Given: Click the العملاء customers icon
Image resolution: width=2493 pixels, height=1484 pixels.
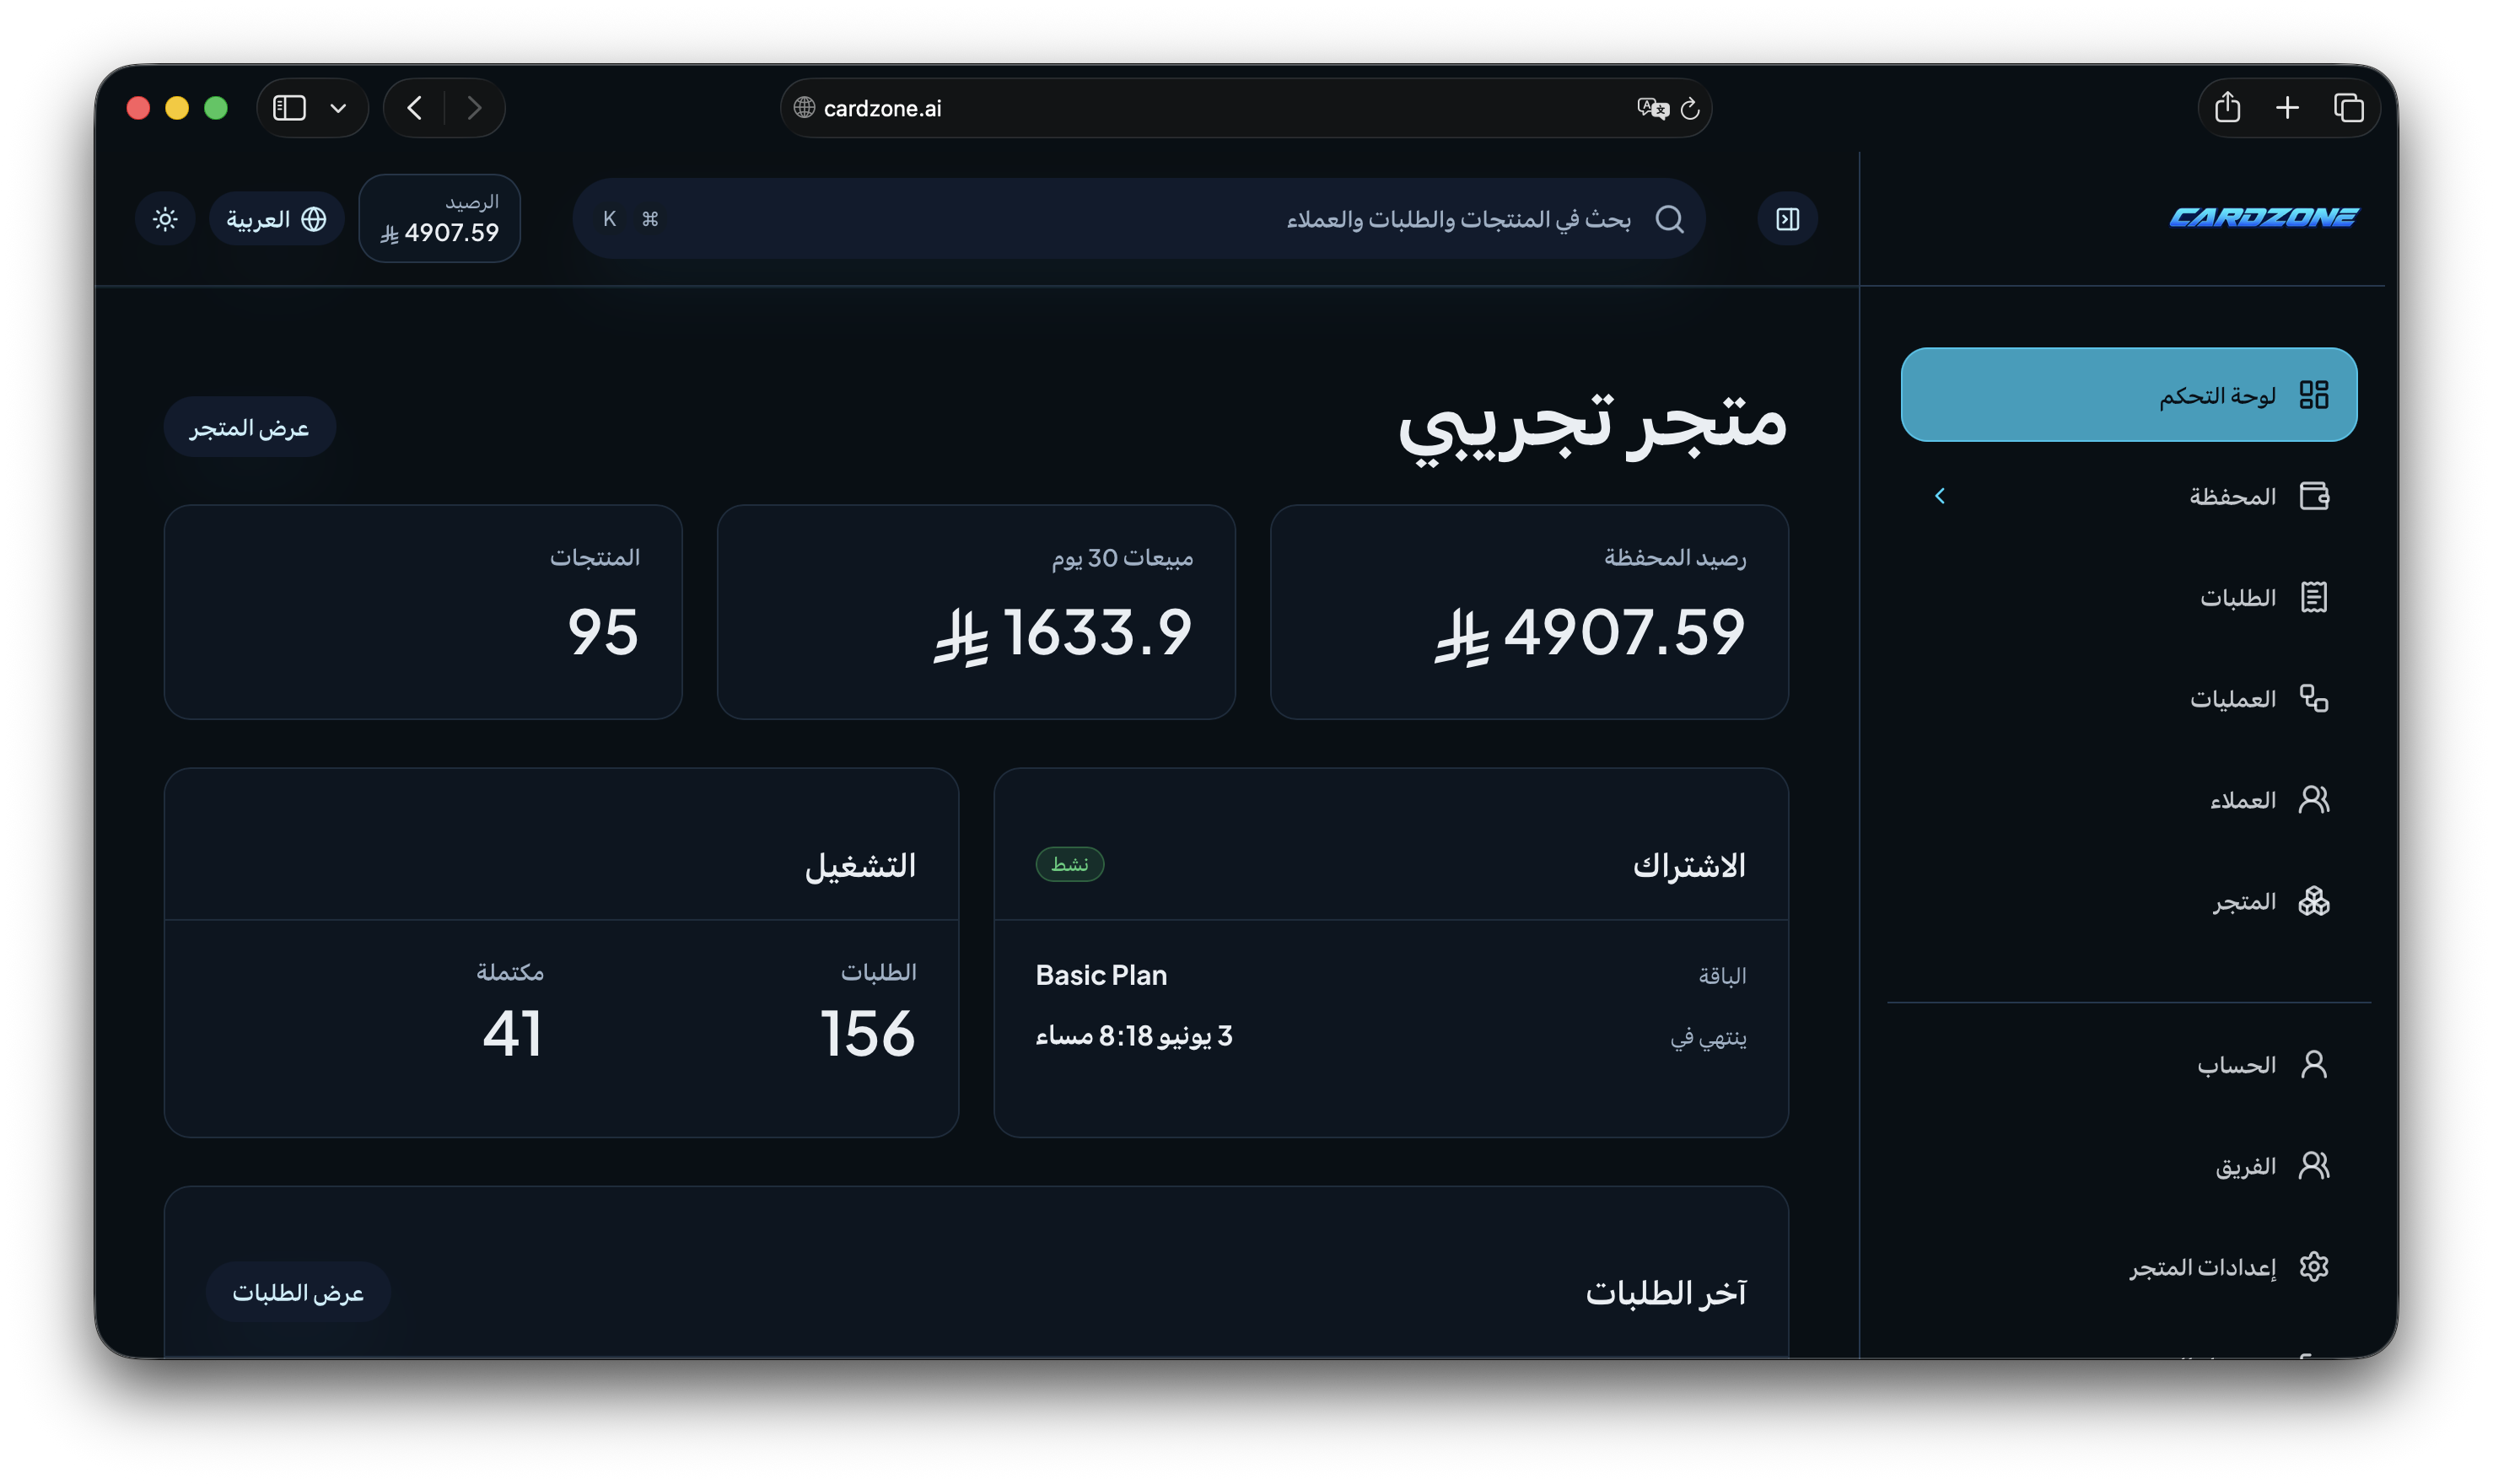Looking at the screenshot, I should 2313,799.
